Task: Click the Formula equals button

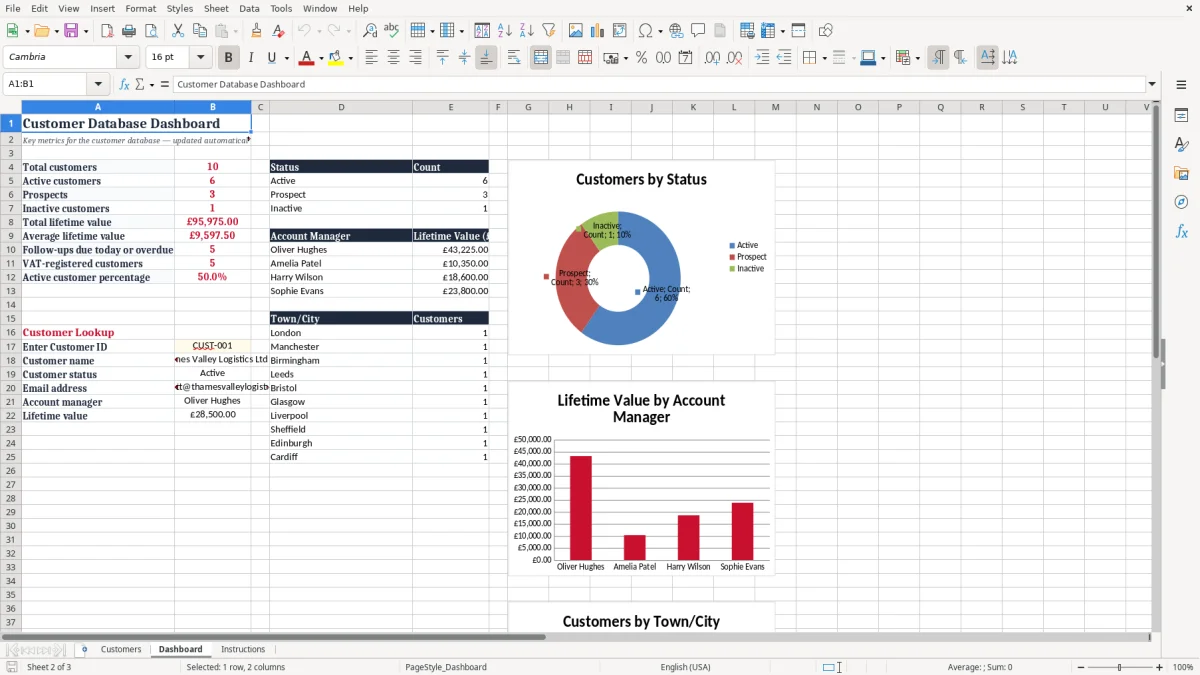Action: pyautogui.click(x=165, y=84)
